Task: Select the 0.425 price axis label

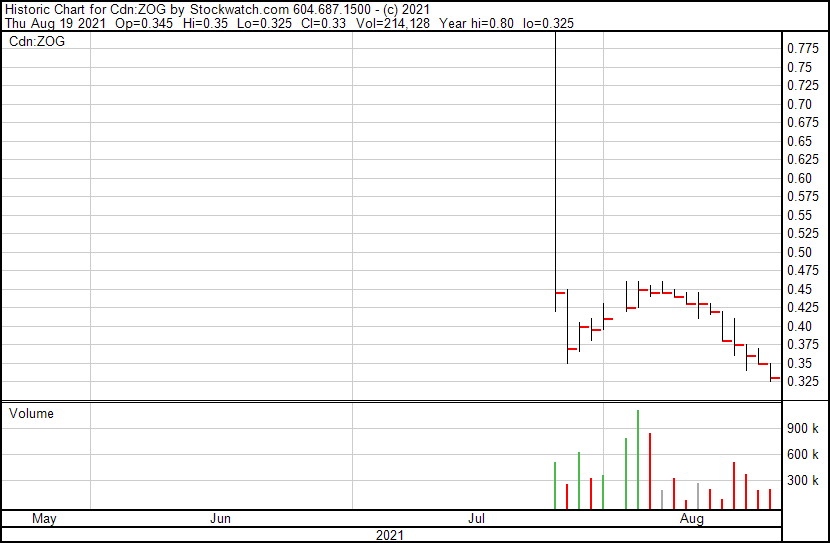Action: click(802, 307)
